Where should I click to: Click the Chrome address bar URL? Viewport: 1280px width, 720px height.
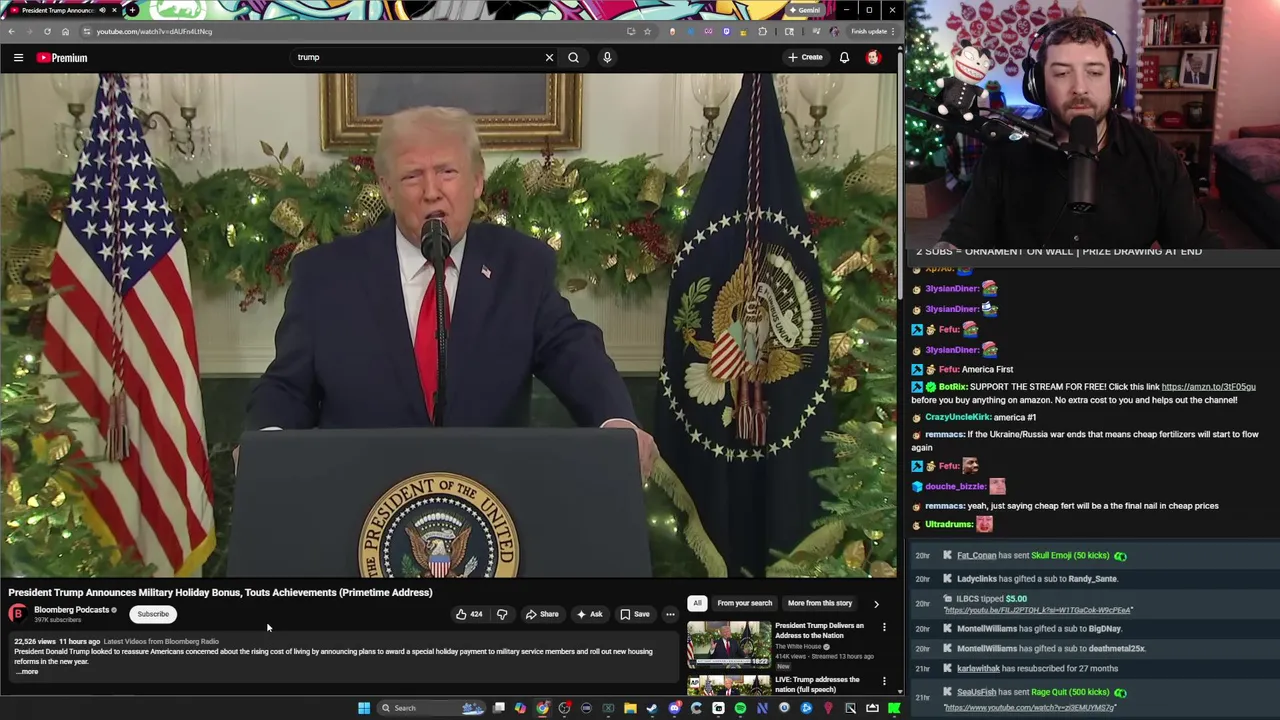pos(154,31)
